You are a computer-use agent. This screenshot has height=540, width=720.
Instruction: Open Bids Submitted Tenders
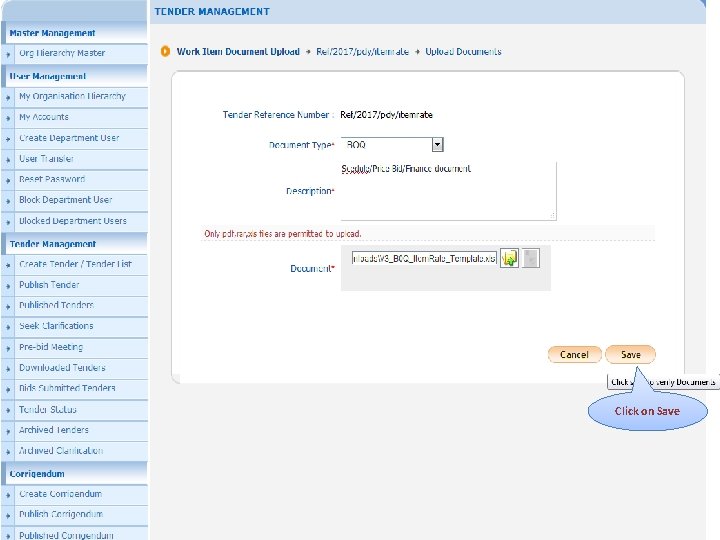tap(67, 388)
